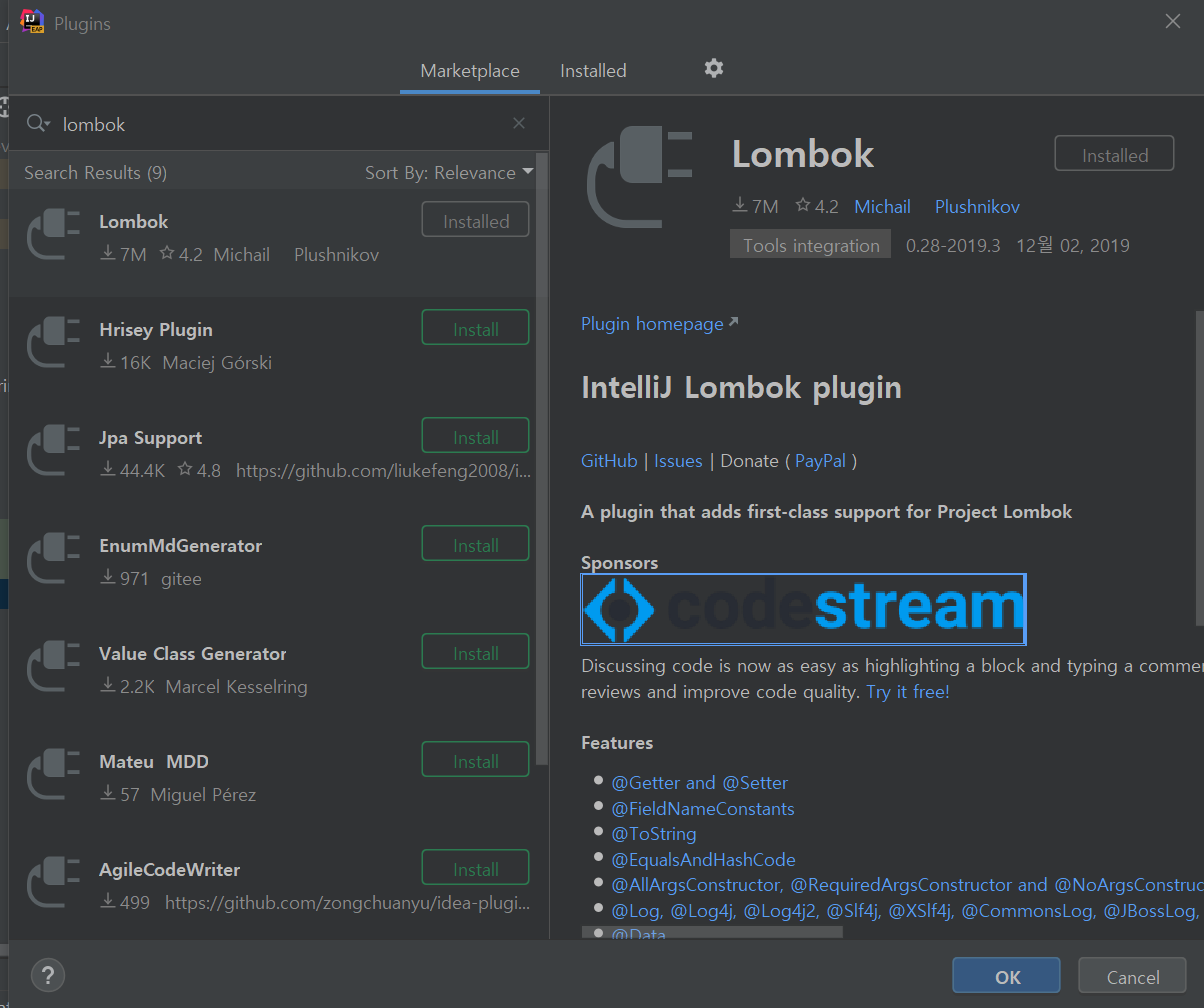Switch to the Installed tab
The image size is (1204, 1008).
(x=593, y=71)
